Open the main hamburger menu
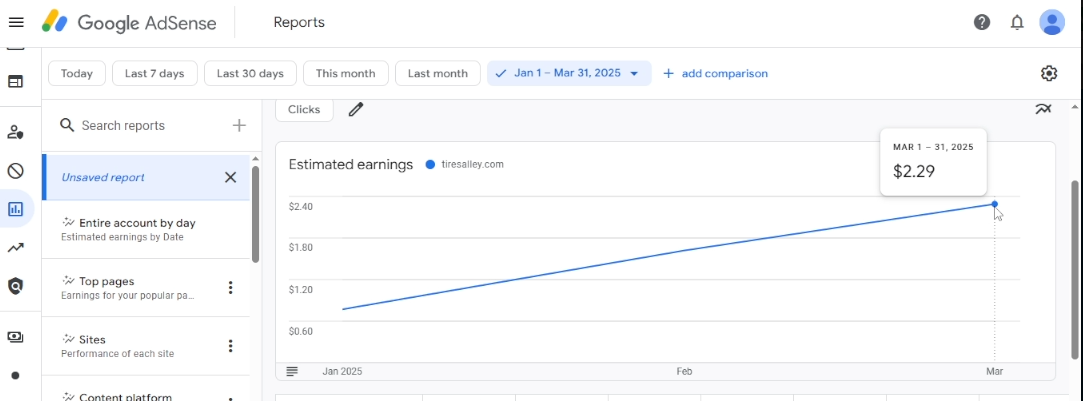 16,23
